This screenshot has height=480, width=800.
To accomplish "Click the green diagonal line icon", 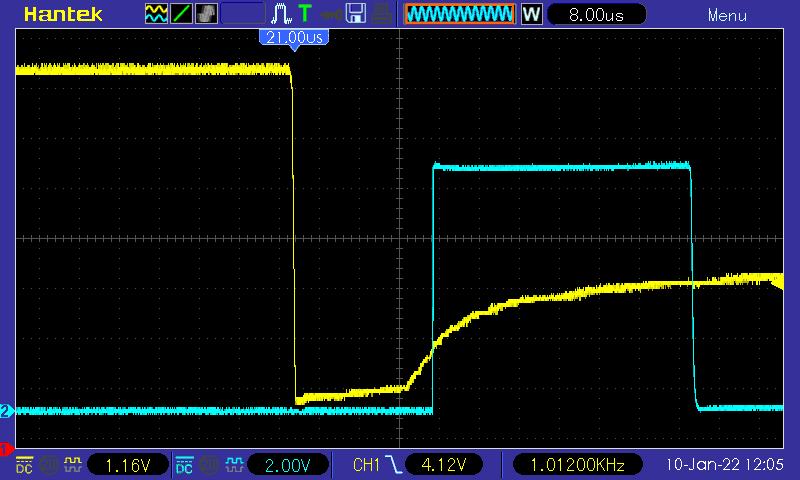I will coord(181,14).
